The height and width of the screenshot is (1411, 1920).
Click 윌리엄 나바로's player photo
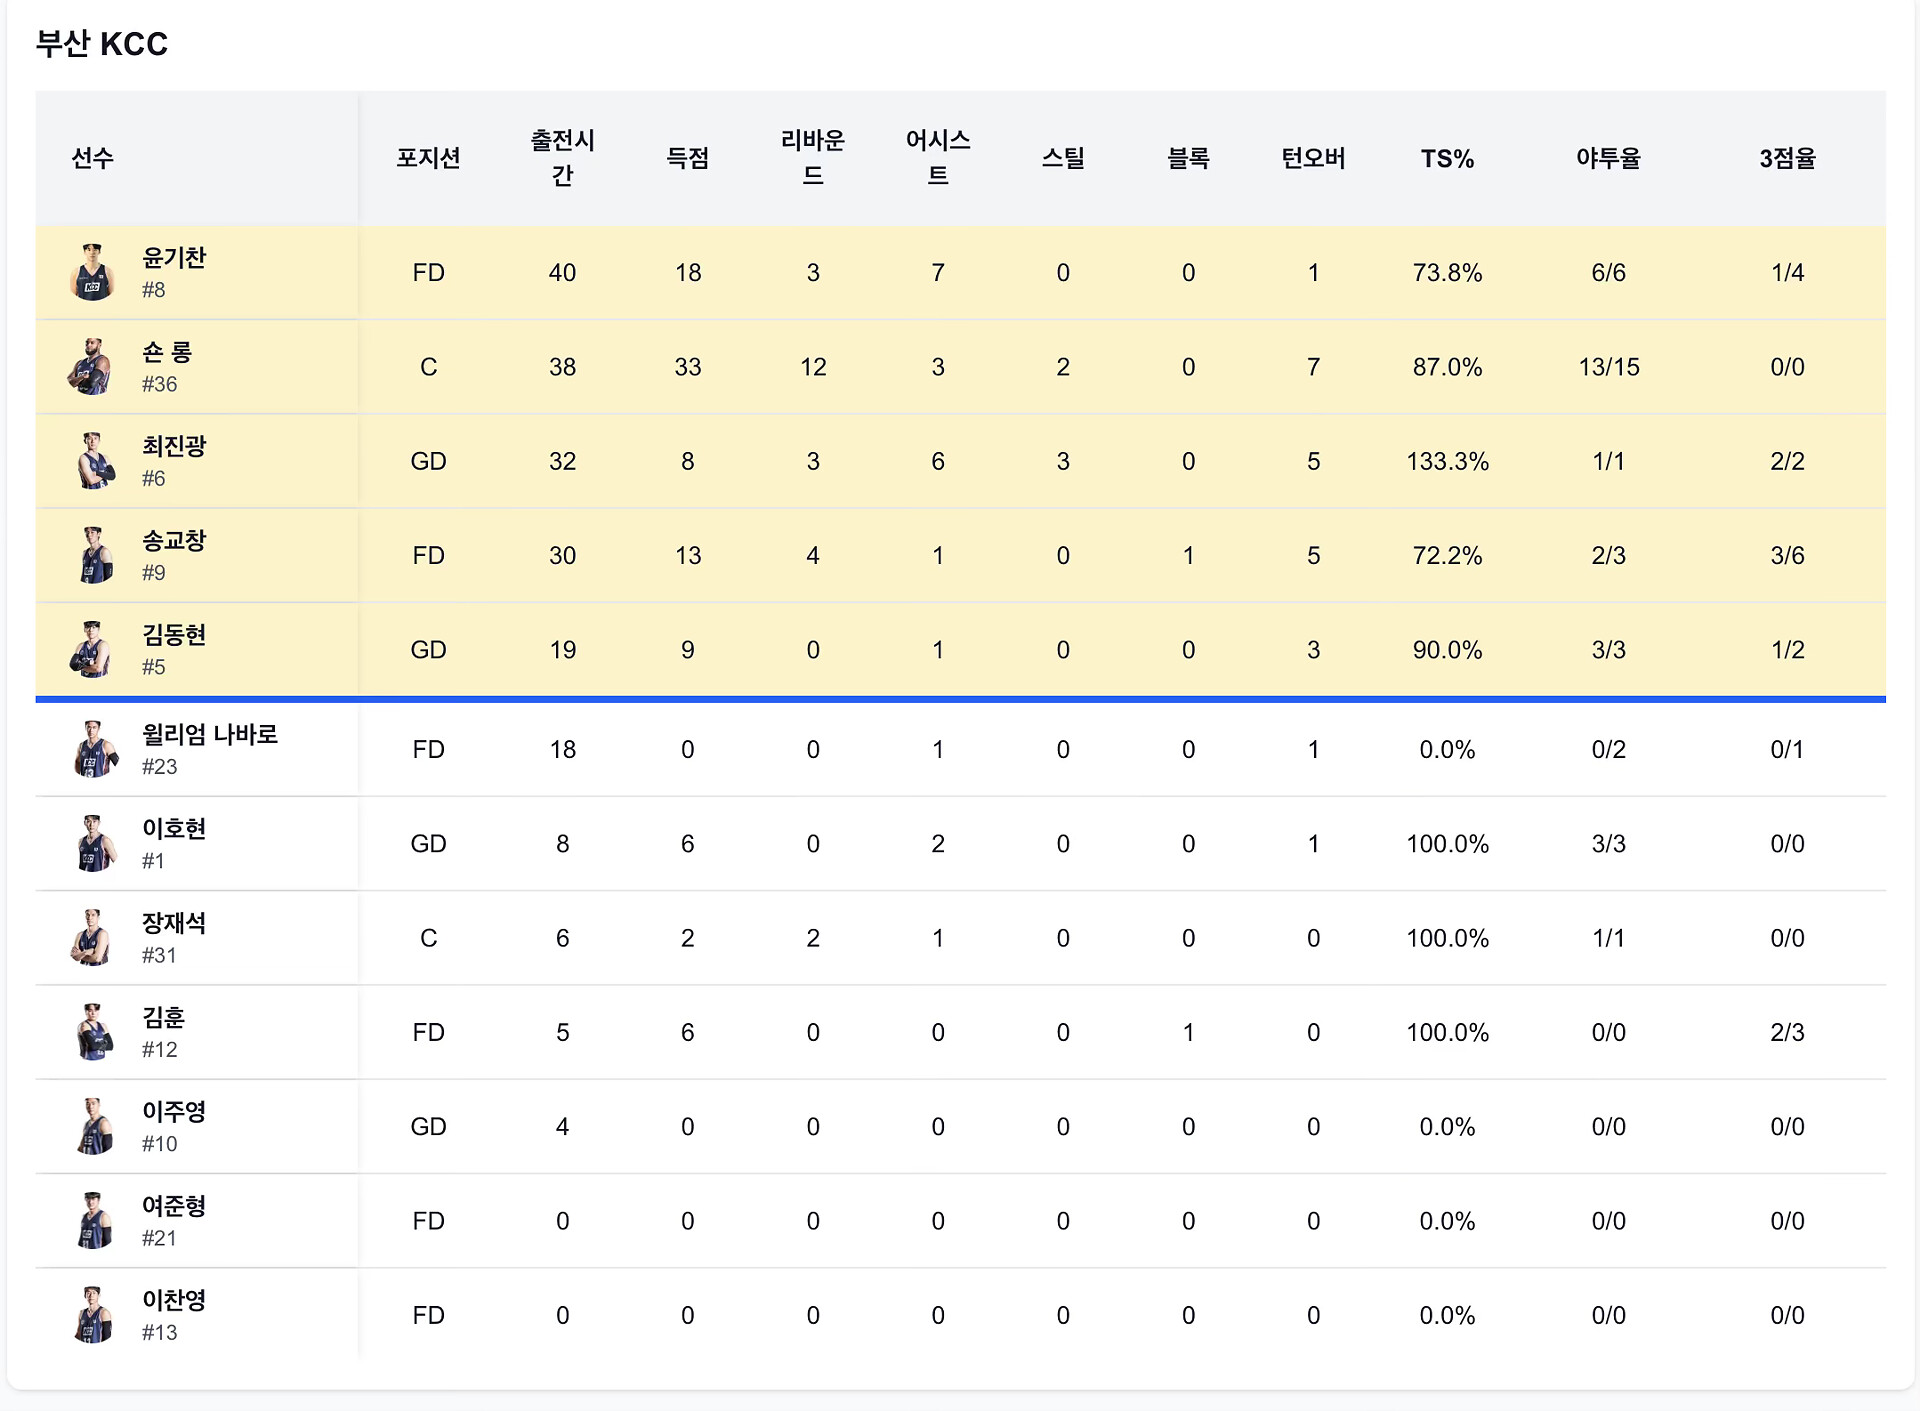click(x=94, y=749)
